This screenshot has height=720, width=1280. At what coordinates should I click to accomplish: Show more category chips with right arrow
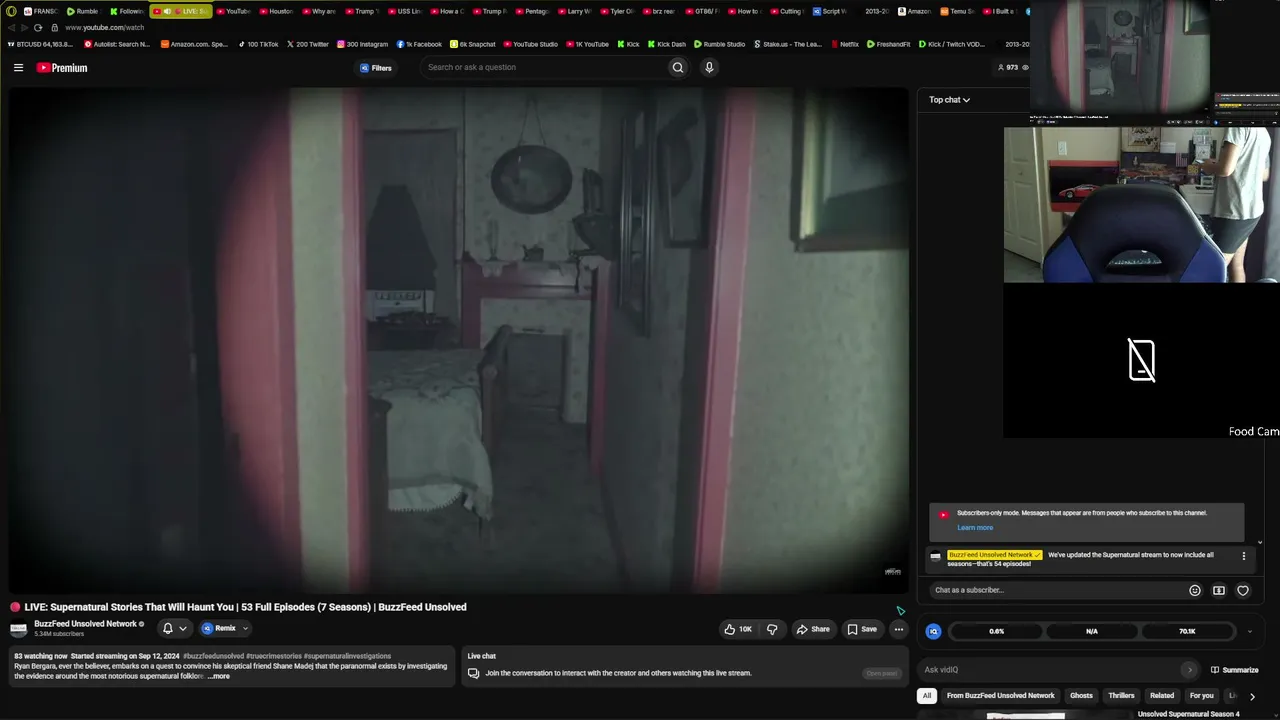[1252, 696]
